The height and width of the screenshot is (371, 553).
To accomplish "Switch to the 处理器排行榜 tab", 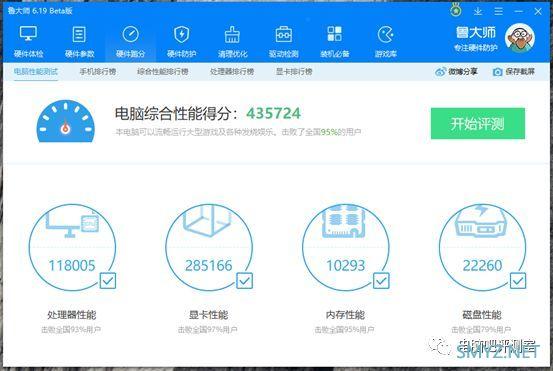I will point(232,72).
